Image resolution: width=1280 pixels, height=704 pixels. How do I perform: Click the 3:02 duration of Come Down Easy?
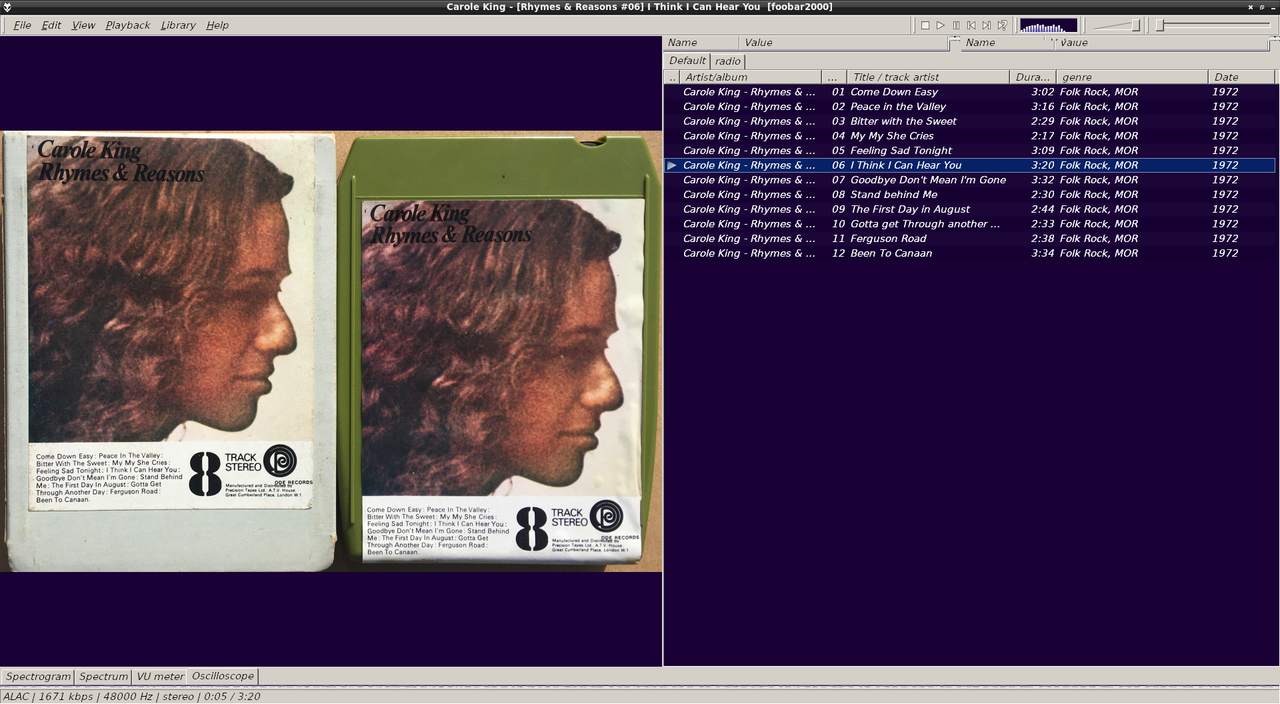(1041, 92)
